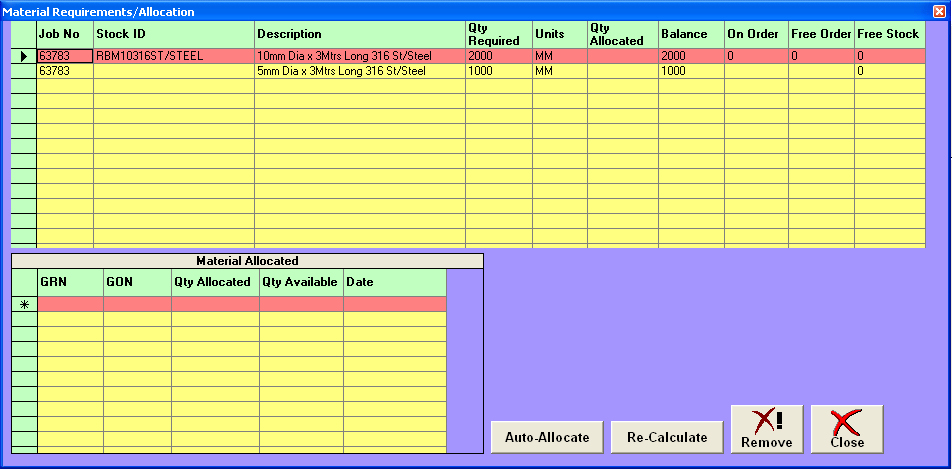
Task: Click the Material Allocated grid's Qty Allocated header
Action: (x=216, y=282)
